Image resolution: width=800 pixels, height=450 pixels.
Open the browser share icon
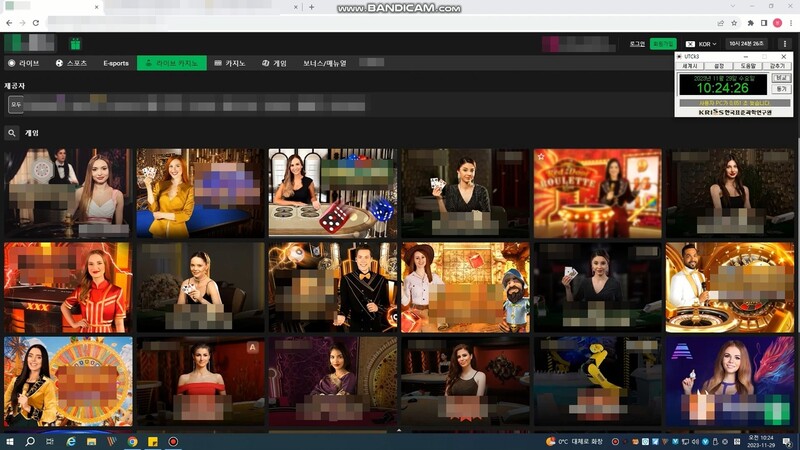click(x=720, y=22)
